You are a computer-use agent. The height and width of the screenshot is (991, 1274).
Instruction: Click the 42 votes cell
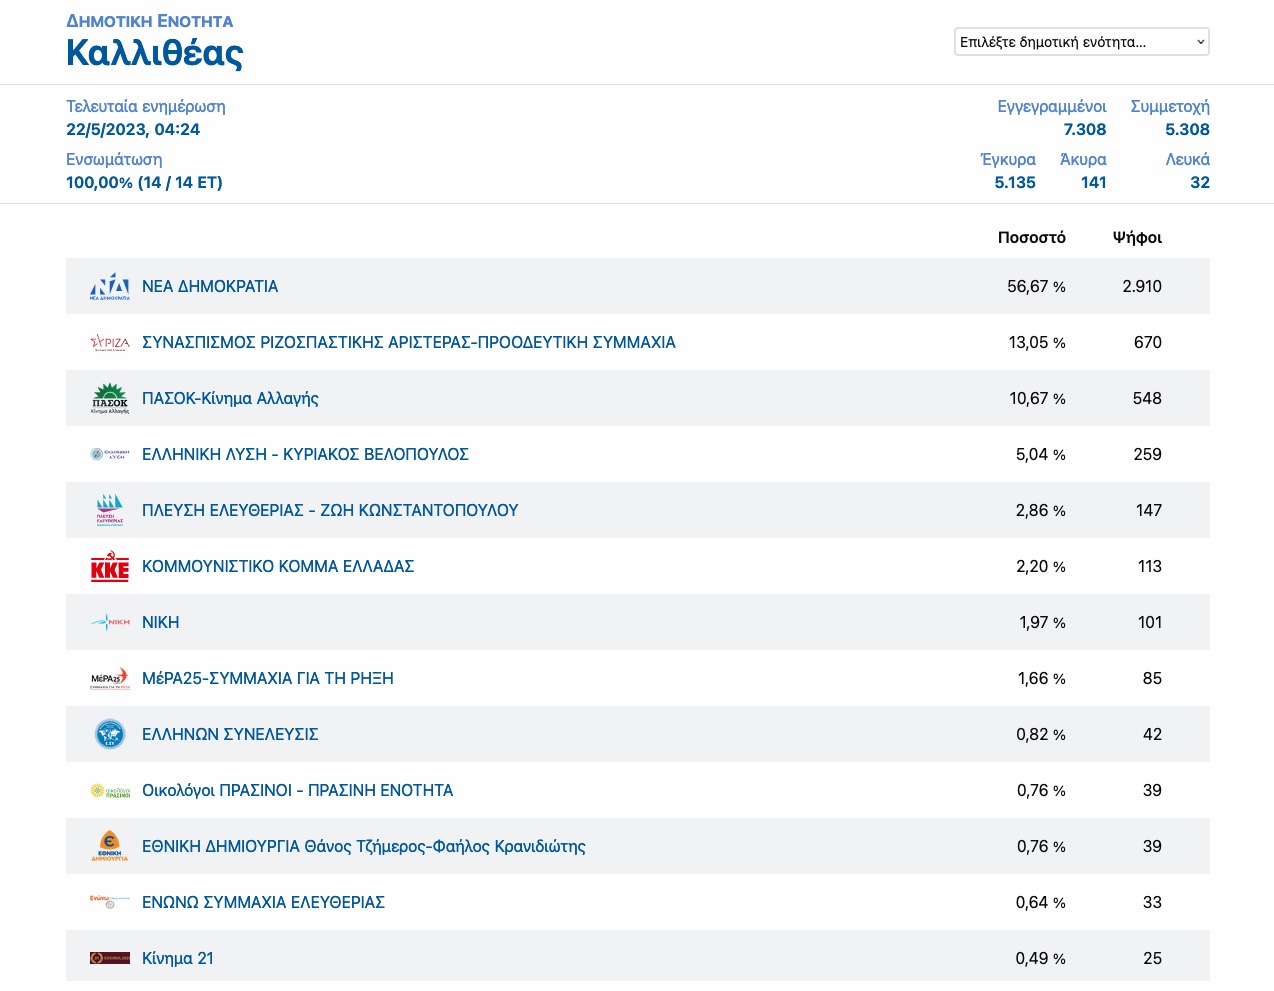pos(1152,734)
